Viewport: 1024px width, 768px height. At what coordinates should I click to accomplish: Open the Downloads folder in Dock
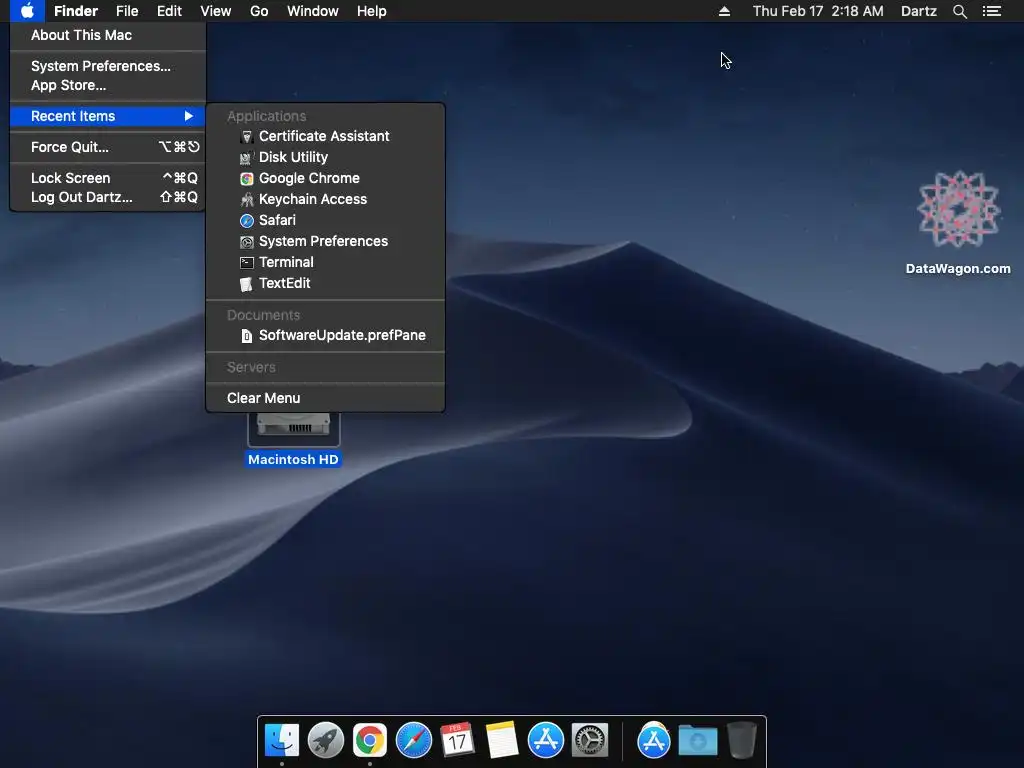[x=697, y=741]
